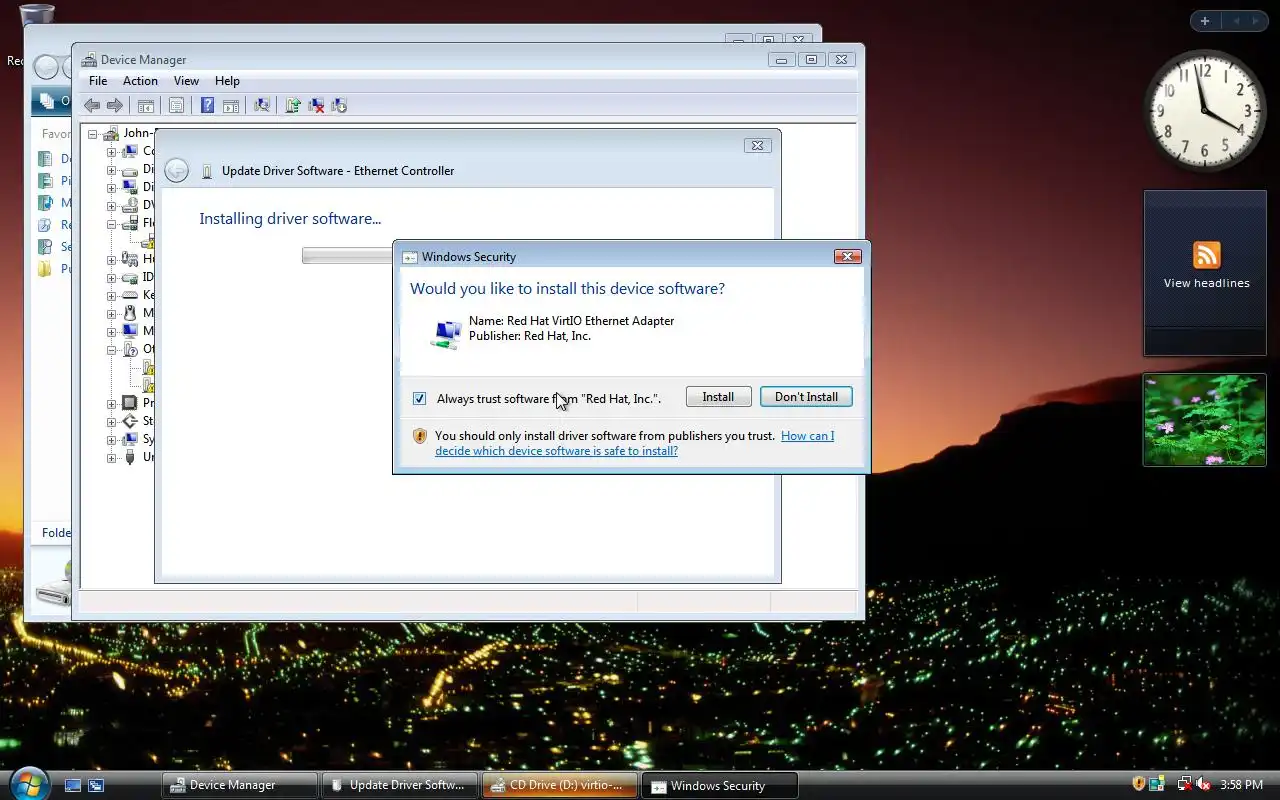The height and width of the screenshot is (800, 1280).
Task: Open the Action menu in Device Manager
Action: 140,81
